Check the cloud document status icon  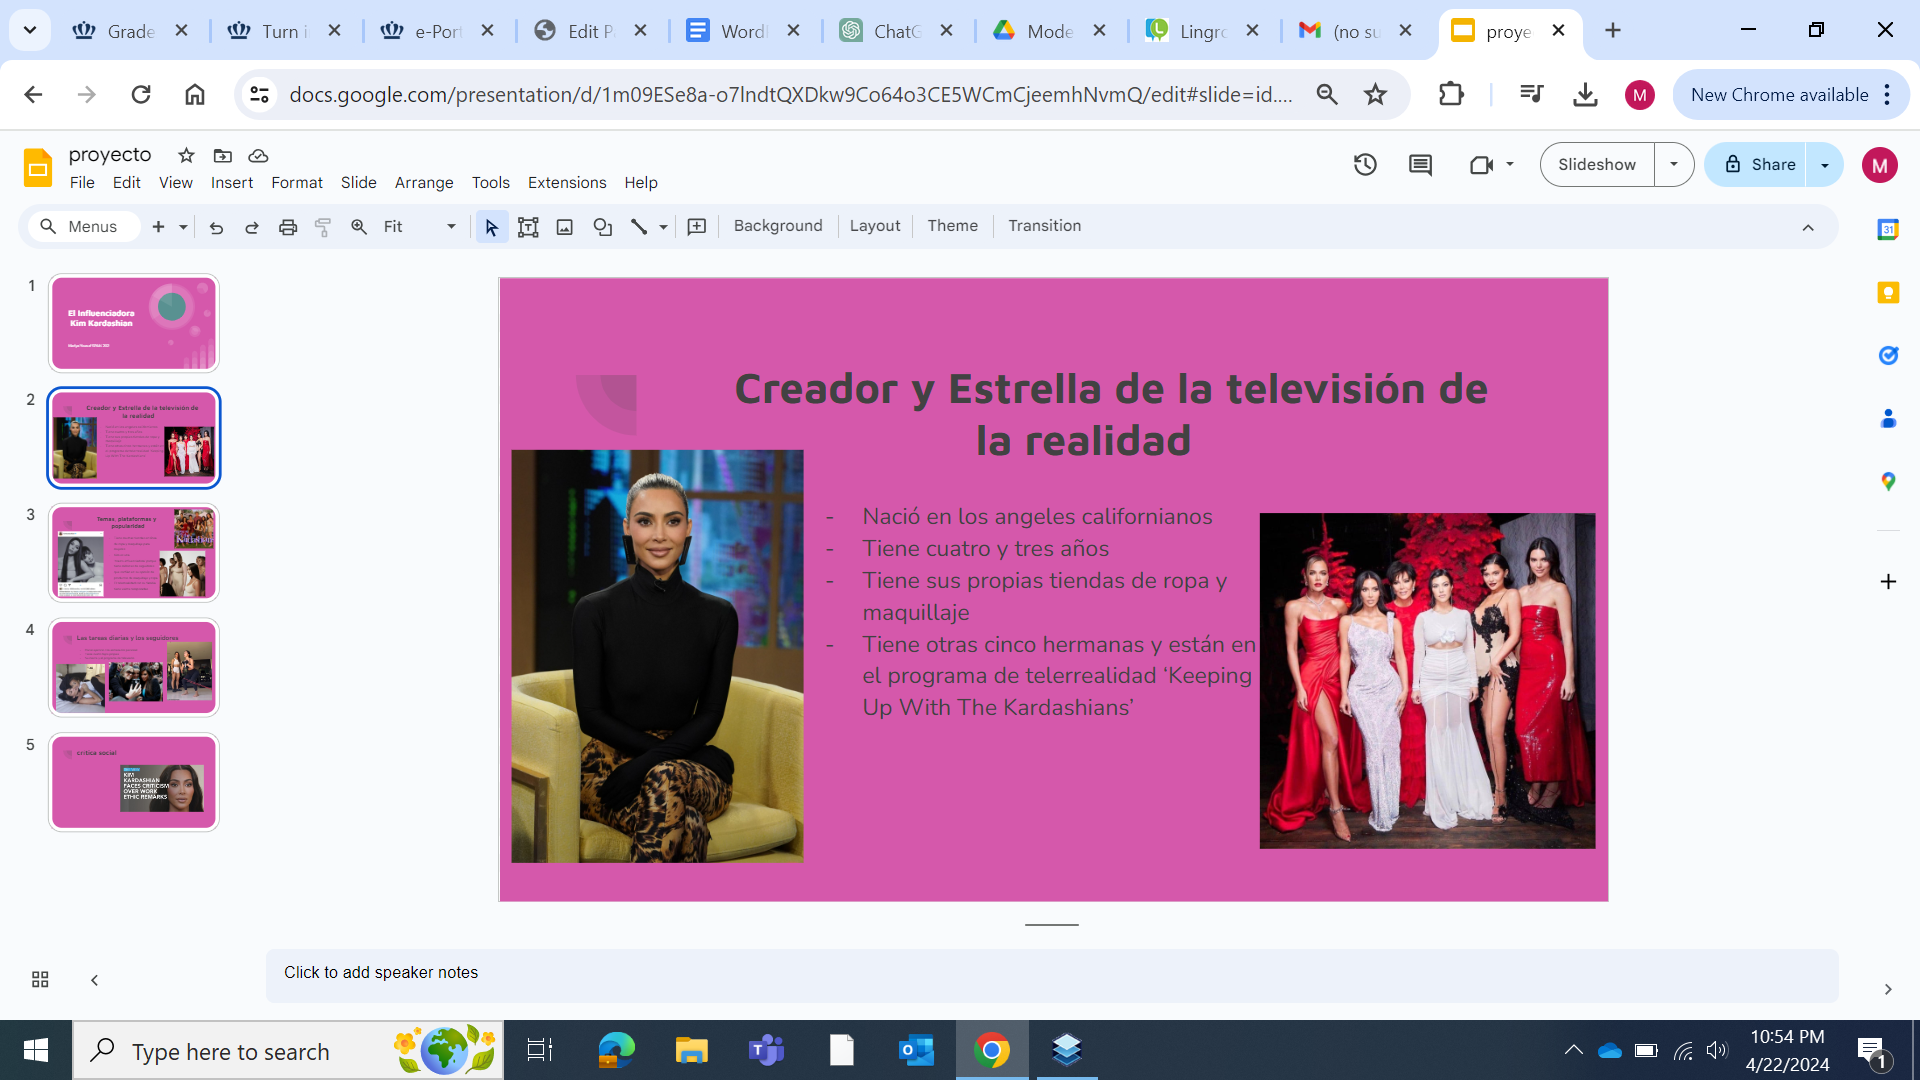point(258,155)
